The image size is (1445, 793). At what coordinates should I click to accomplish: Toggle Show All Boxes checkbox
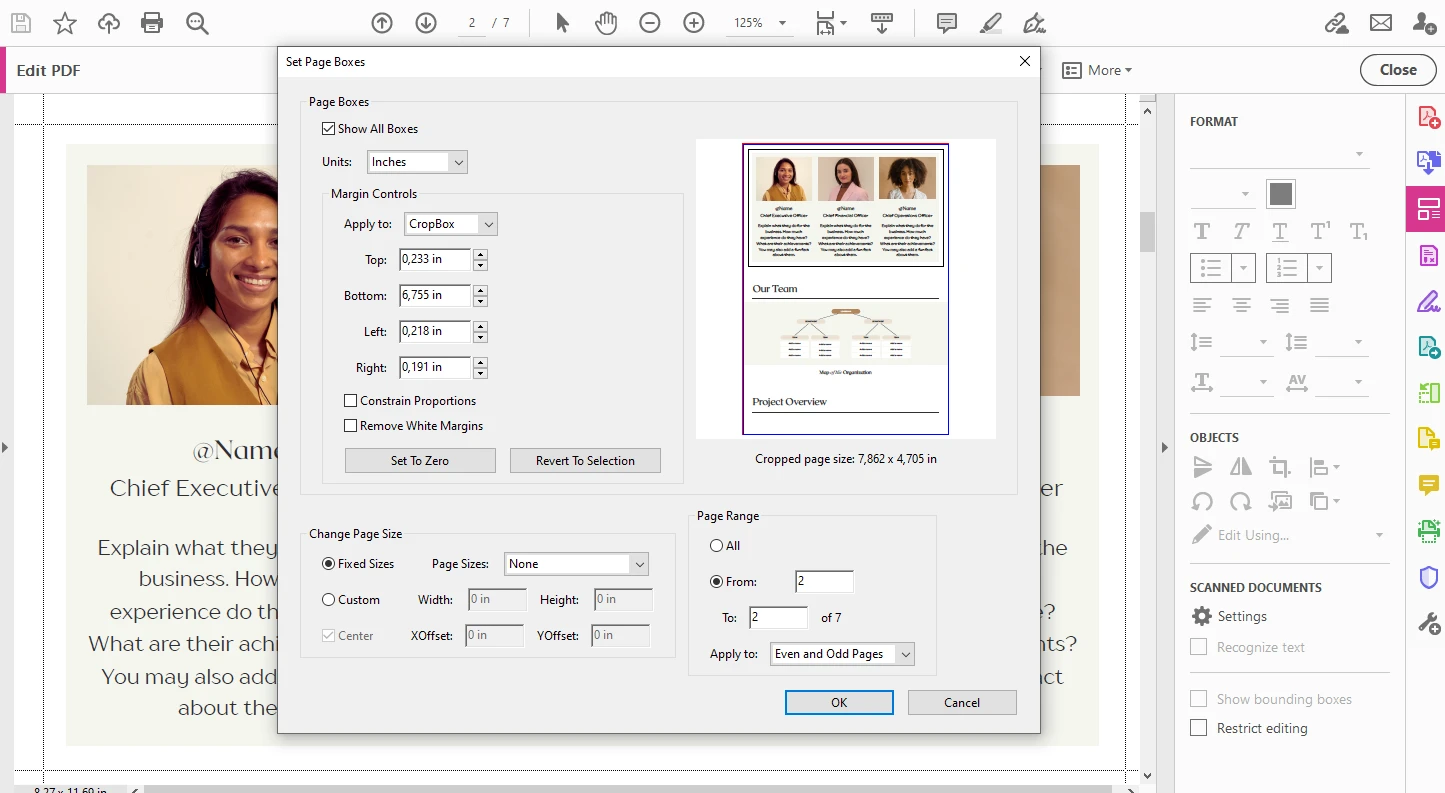(x=328, y=129)
